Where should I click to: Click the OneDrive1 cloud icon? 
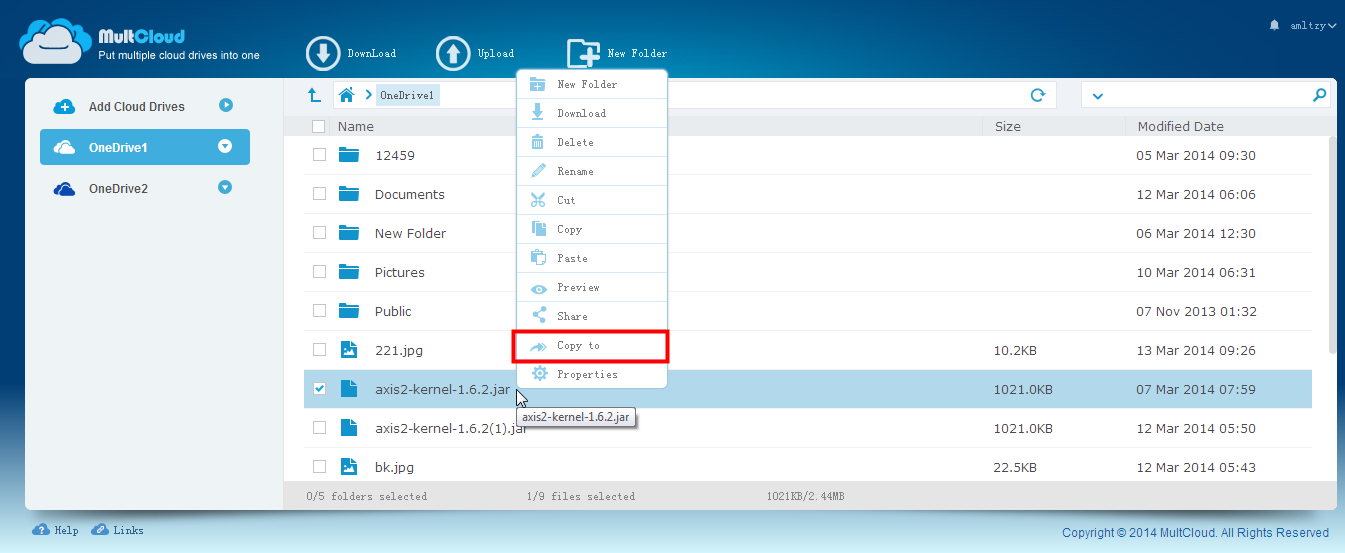[x=64, y=147]
